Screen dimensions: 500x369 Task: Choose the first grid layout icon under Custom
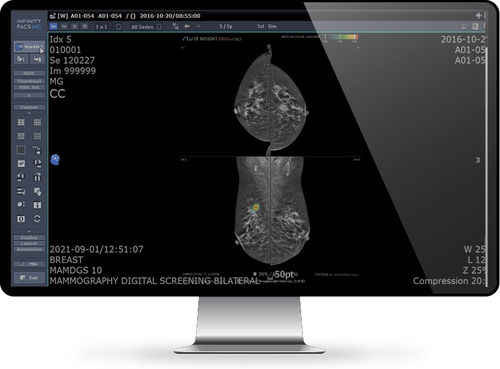pos(21,122)
